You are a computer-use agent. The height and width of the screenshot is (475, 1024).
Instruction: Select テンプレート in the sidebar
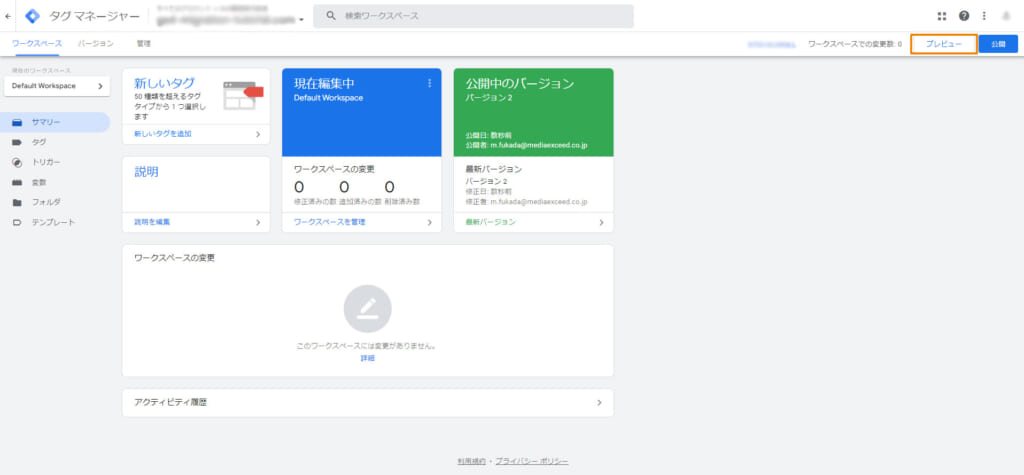(x=55, y=222)
